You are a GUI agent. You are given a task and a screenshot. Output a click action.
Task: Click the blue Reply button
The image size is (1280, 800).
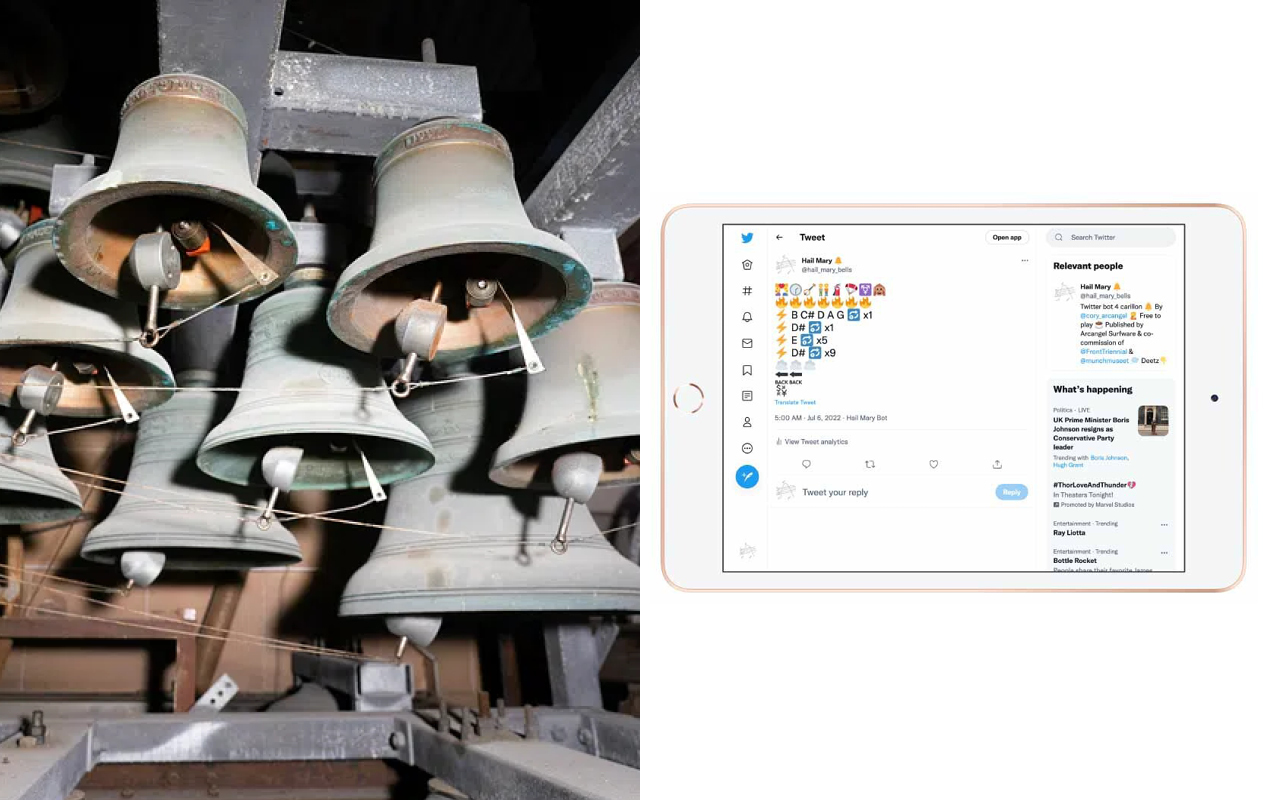(x=1012, y=492)
